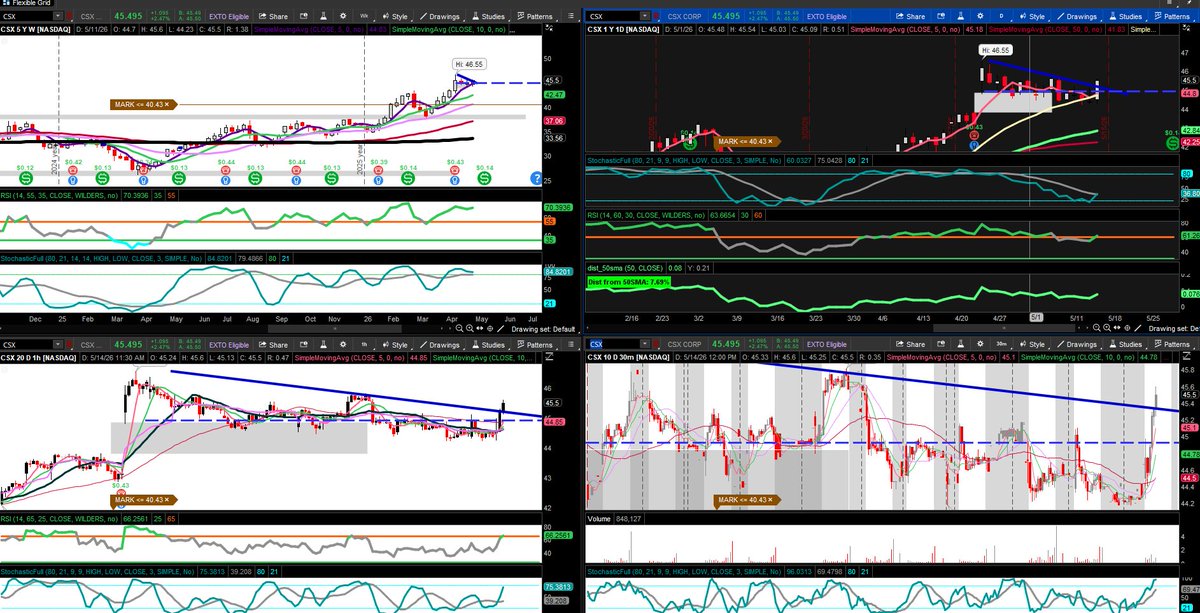
Task: Click EXTO Eligible label in weekly chart
Action: (228, 17)
